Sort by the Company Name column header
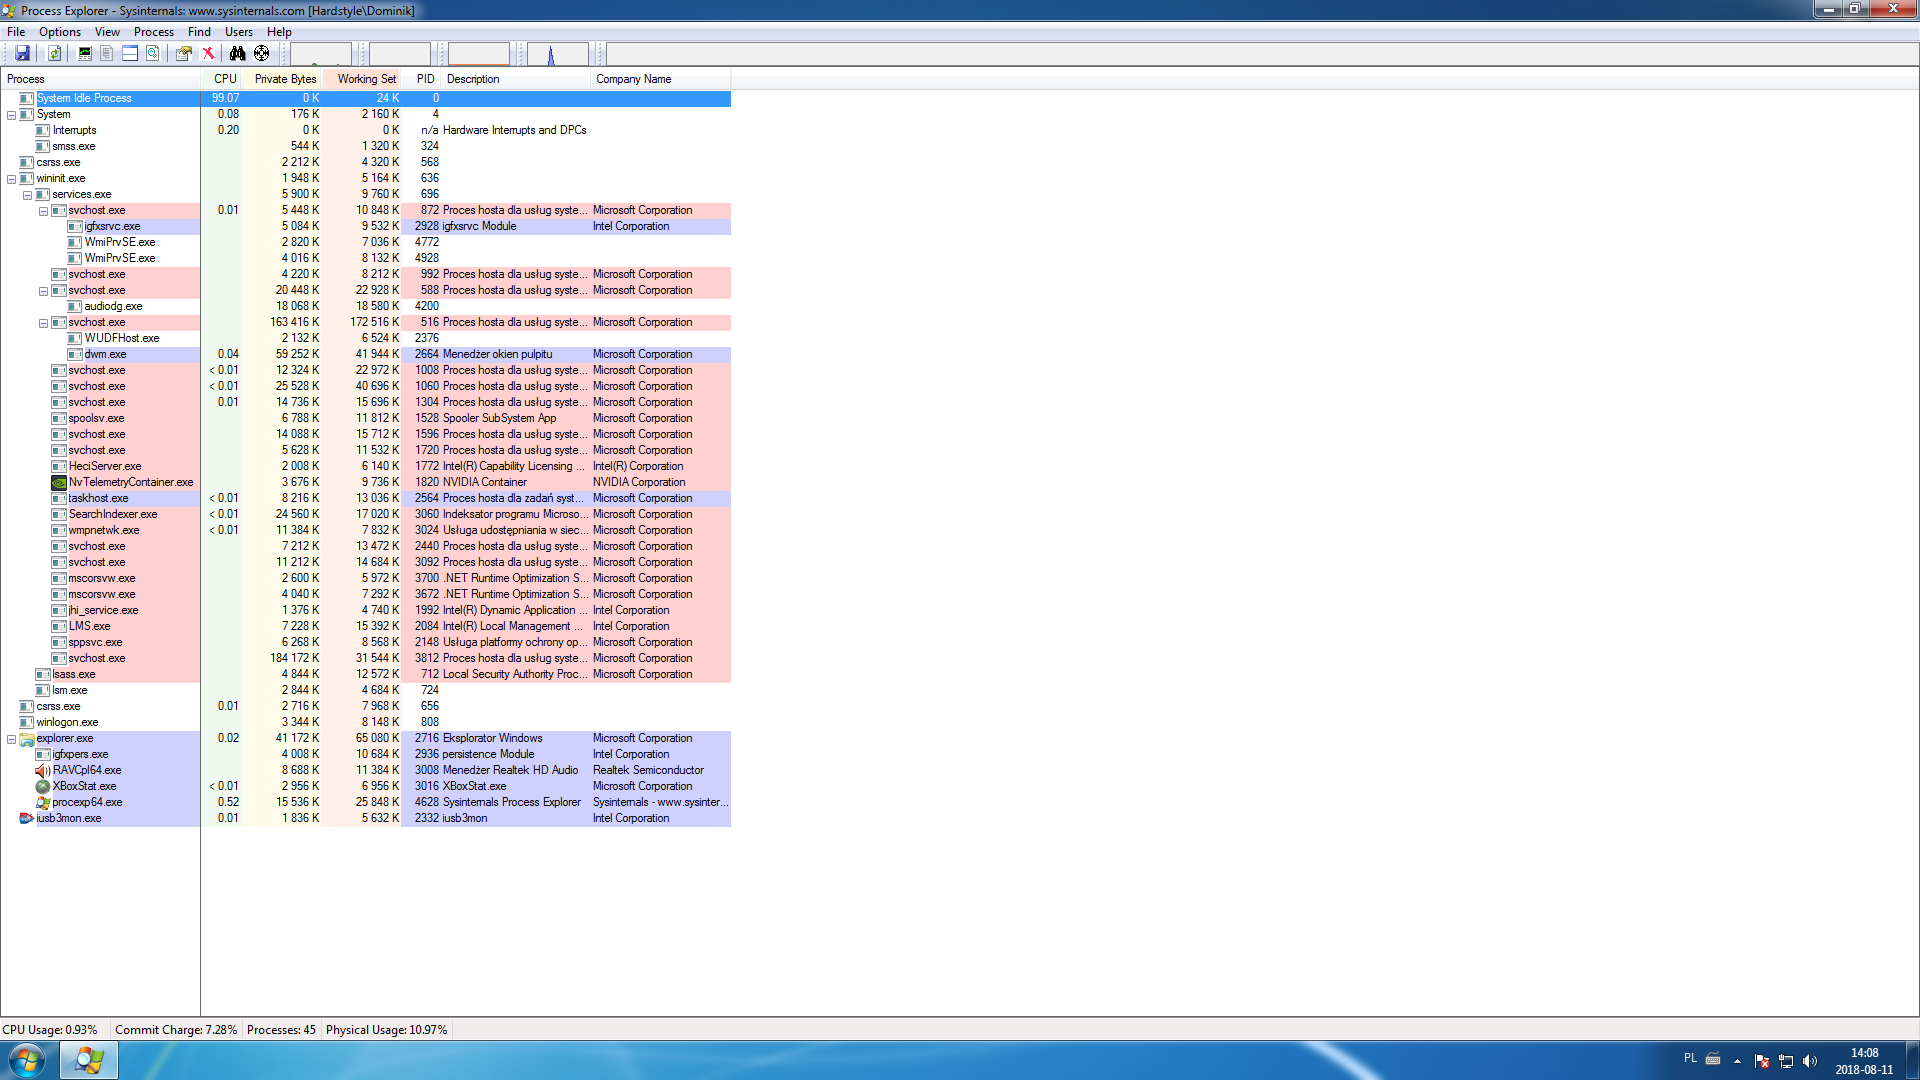This screenshot has height=1080, width=1920. point(661,79)
